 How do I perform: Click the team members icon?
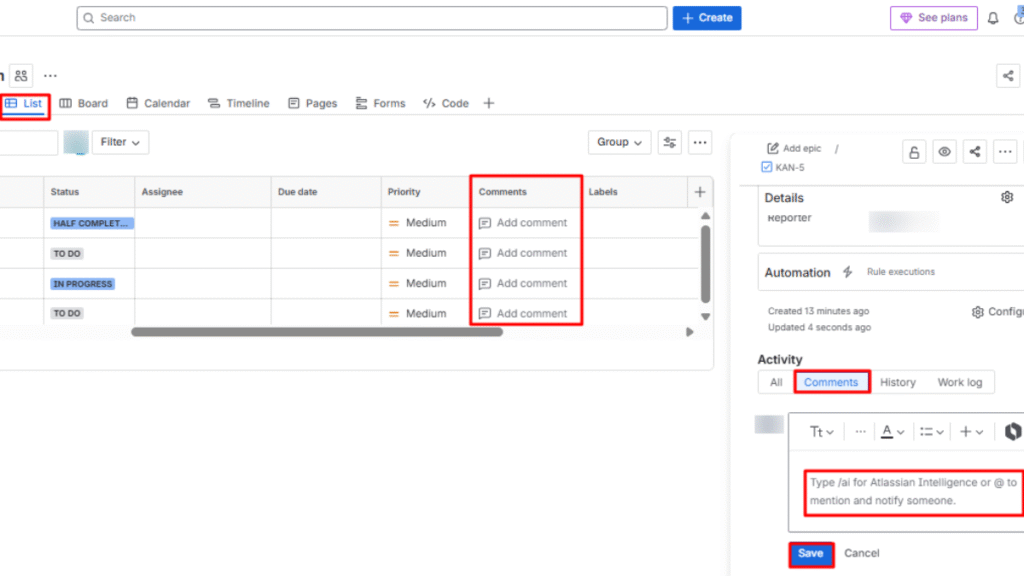tap(21, 75)
